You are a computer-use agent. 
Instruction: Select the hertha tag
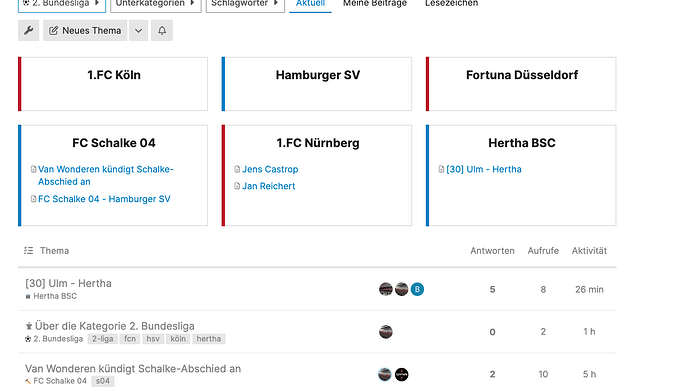coord(209,339)
